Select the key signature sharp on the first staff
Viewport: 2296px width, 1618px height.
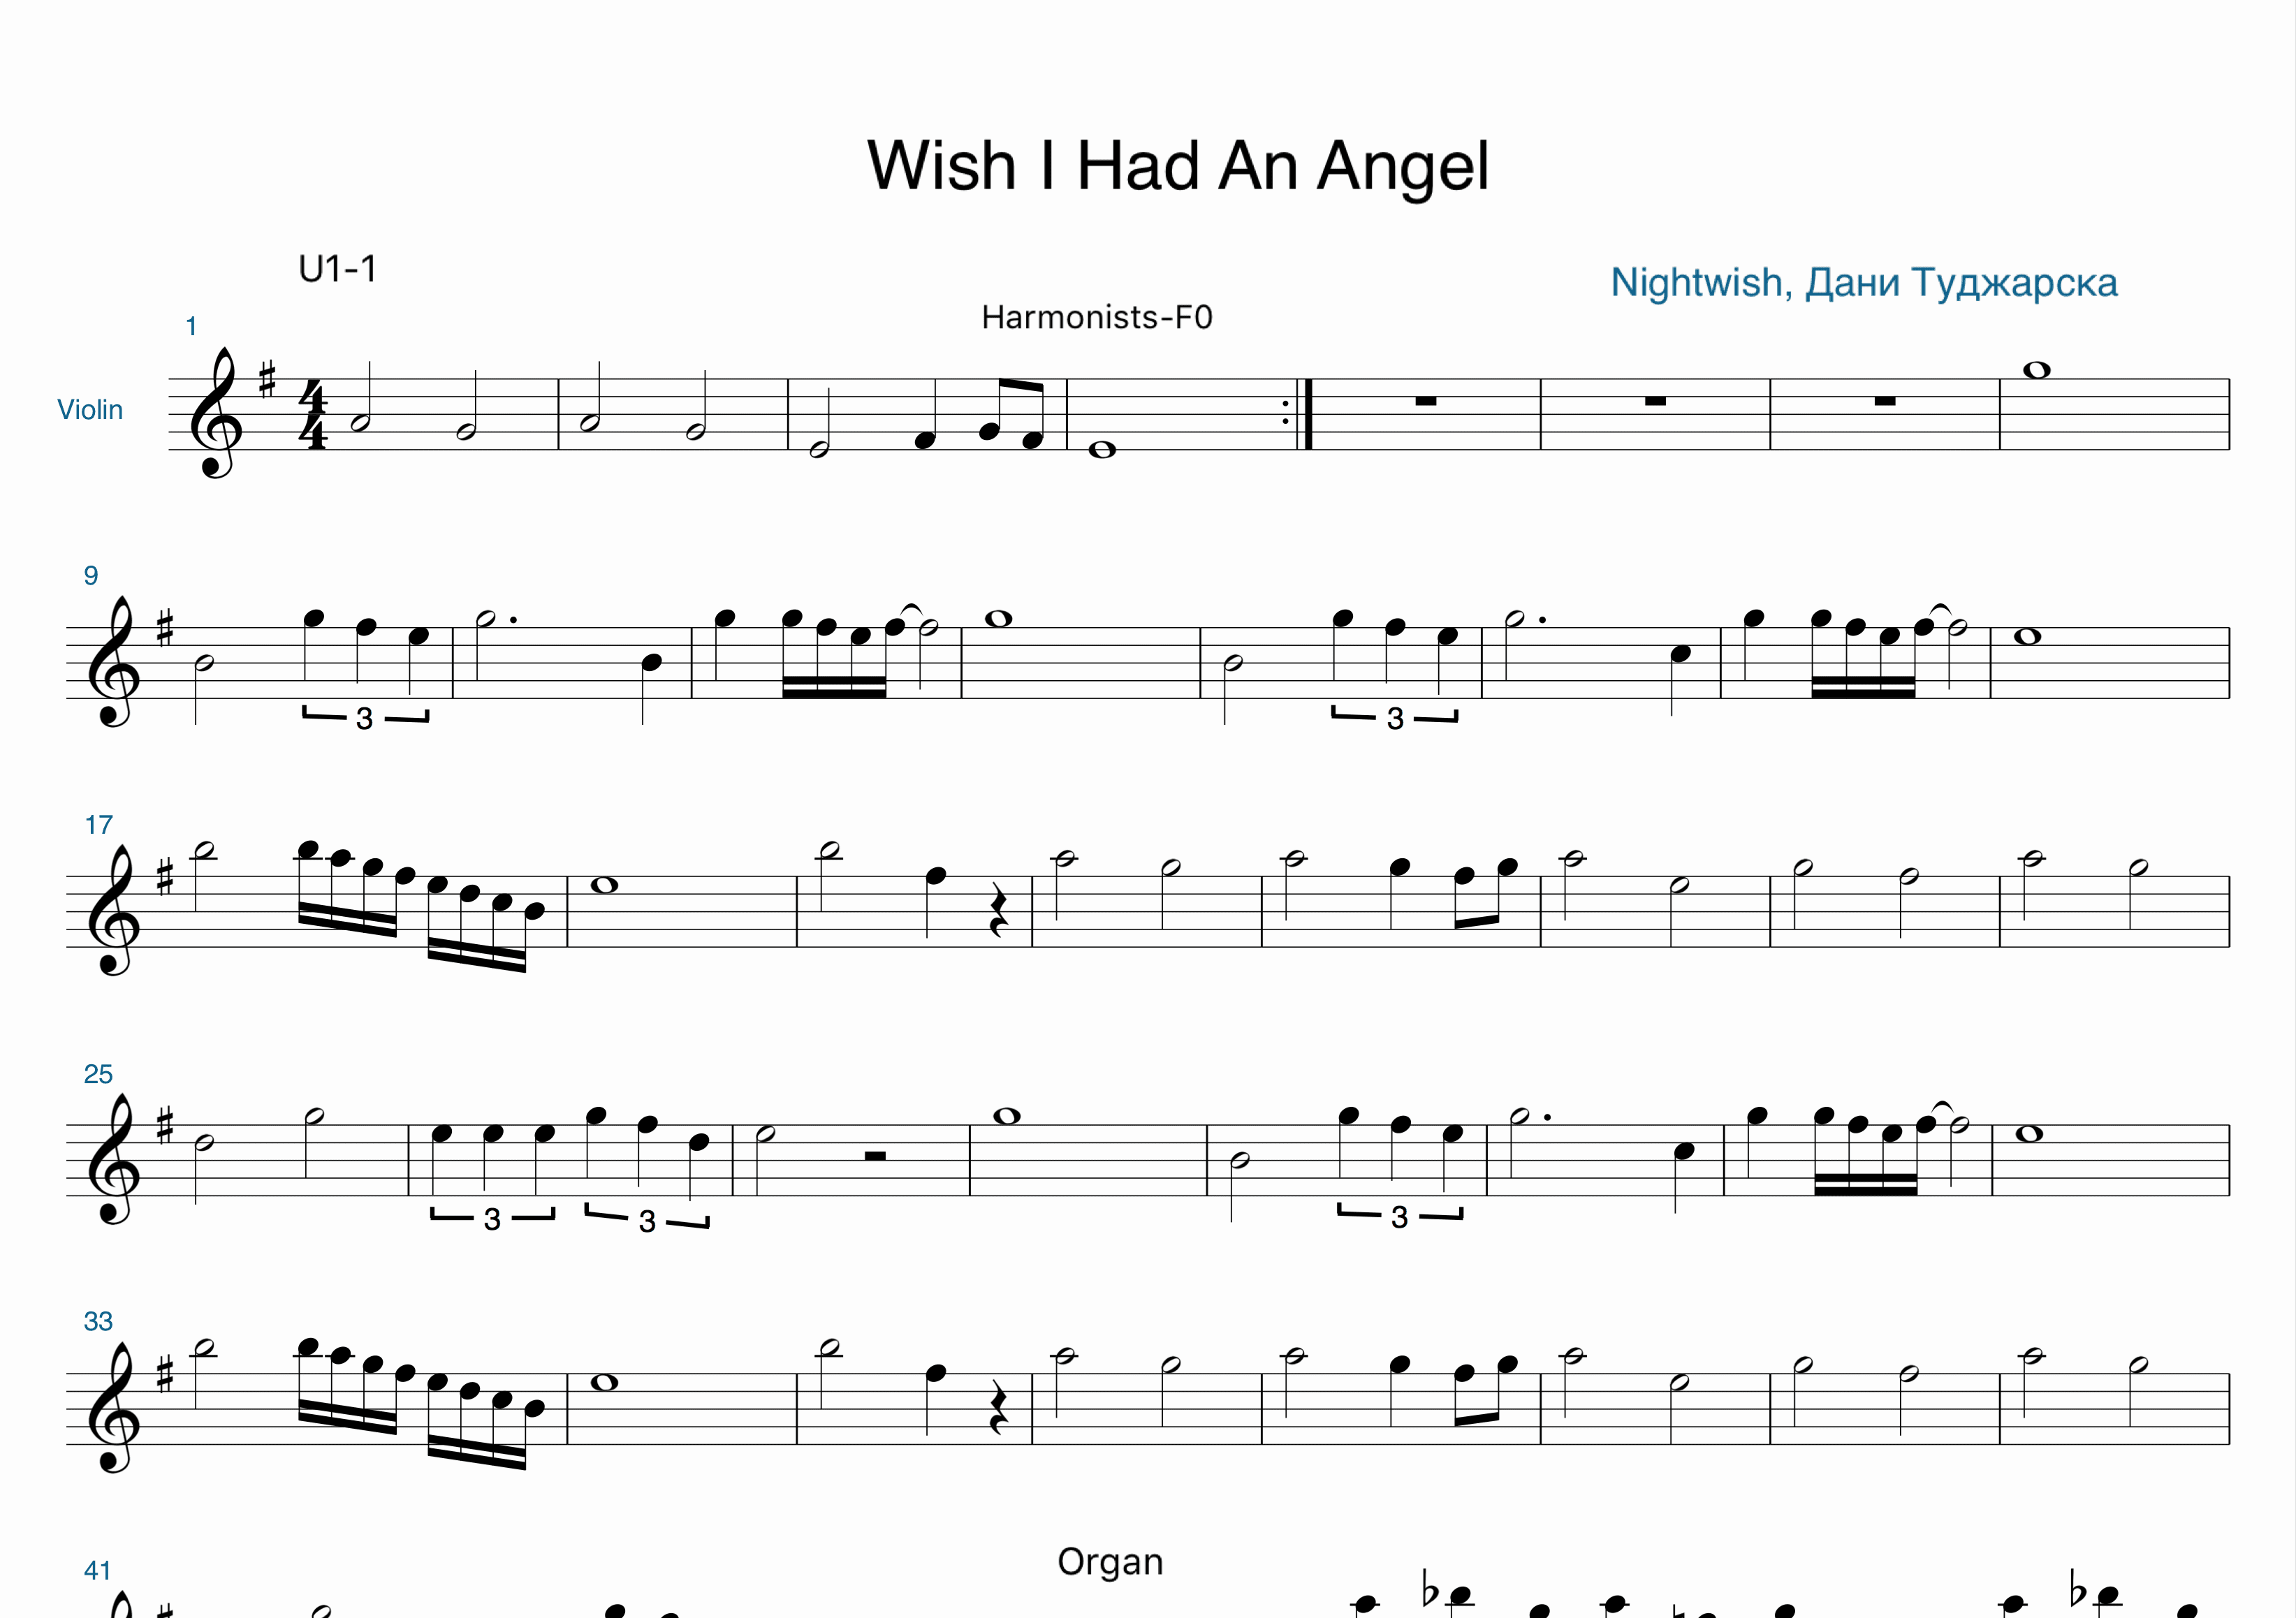point(267,380)
